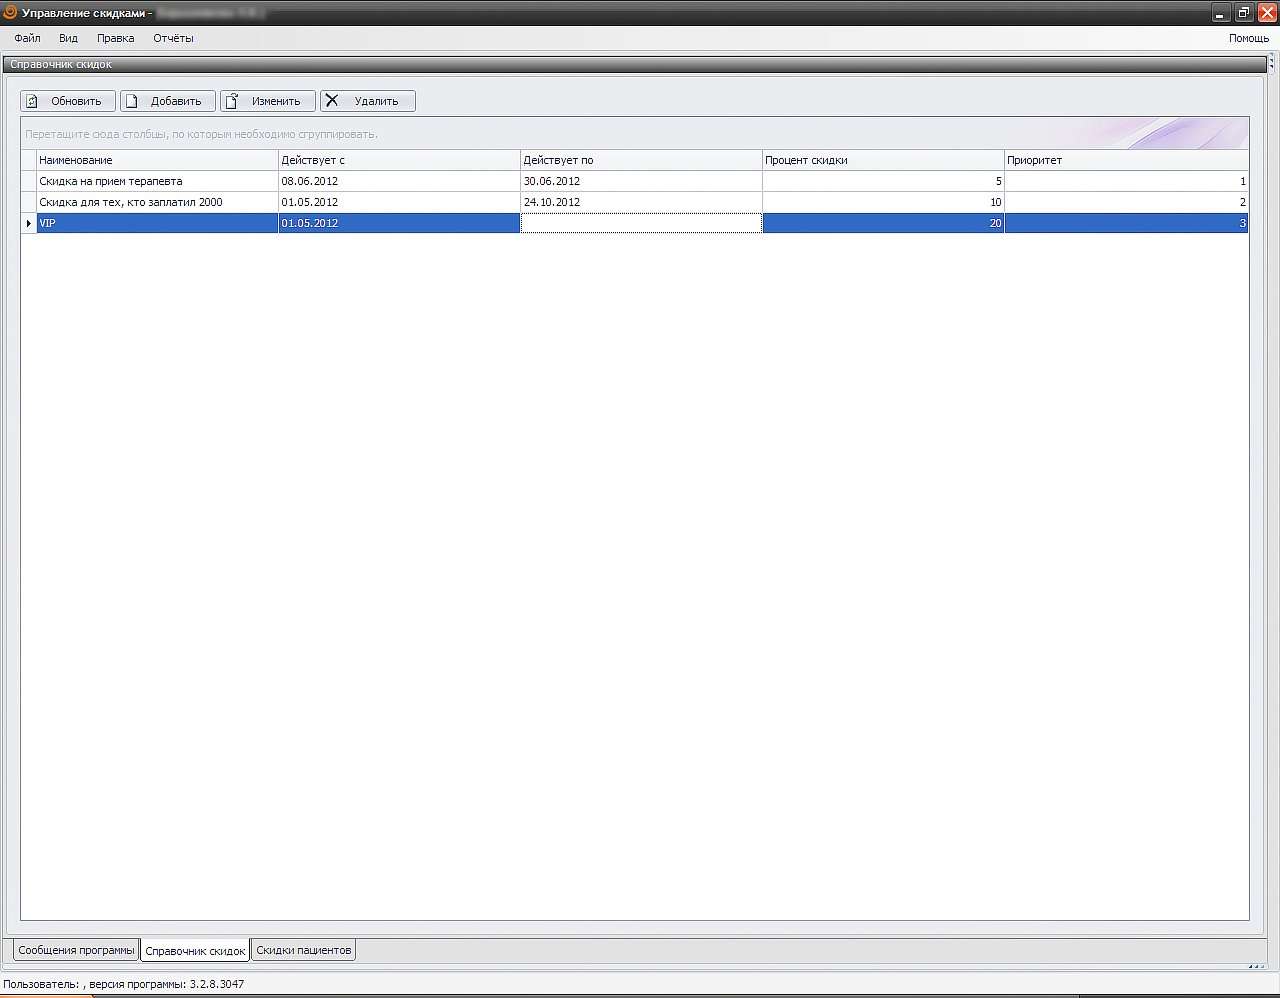The image size is (1280, 998).
Task: Click start date 01.05.2012 in VIP row
Action: pyautogui.click(x=399, y=223)
